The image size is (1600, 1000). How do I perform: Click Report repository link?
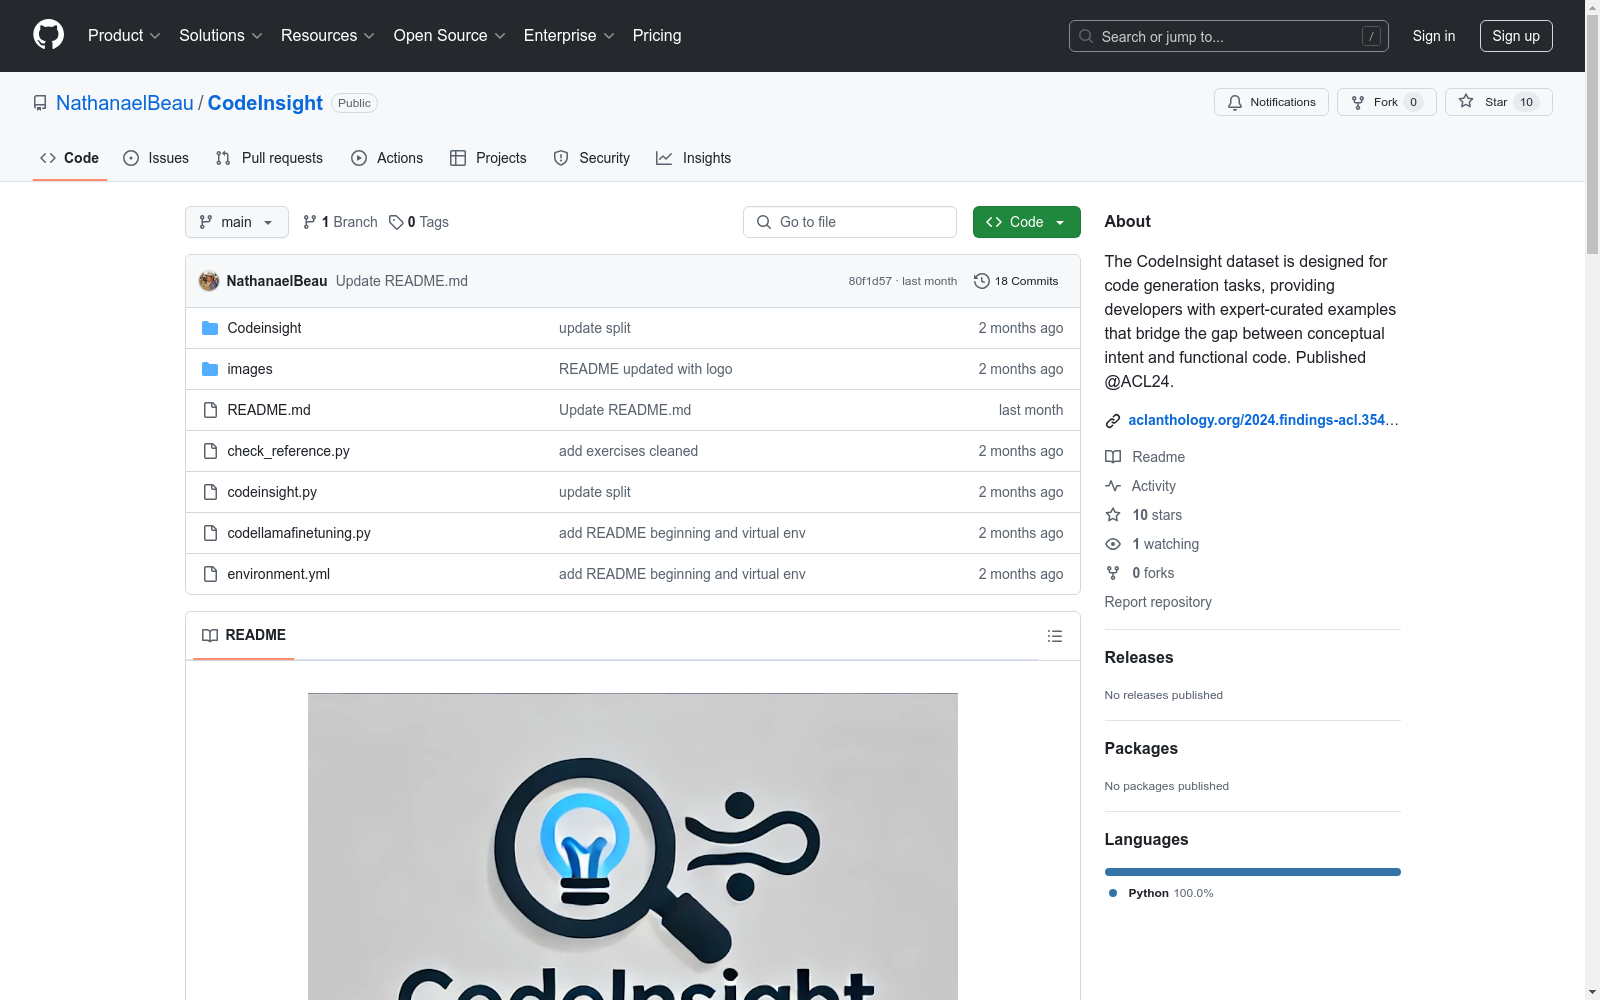(x=1158, y=602)
